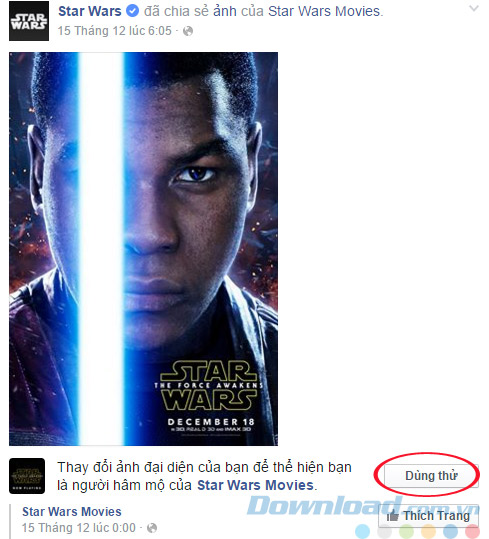Open the 15 Tháng 12 lúc 0:00 timestamp

(79, 528)
